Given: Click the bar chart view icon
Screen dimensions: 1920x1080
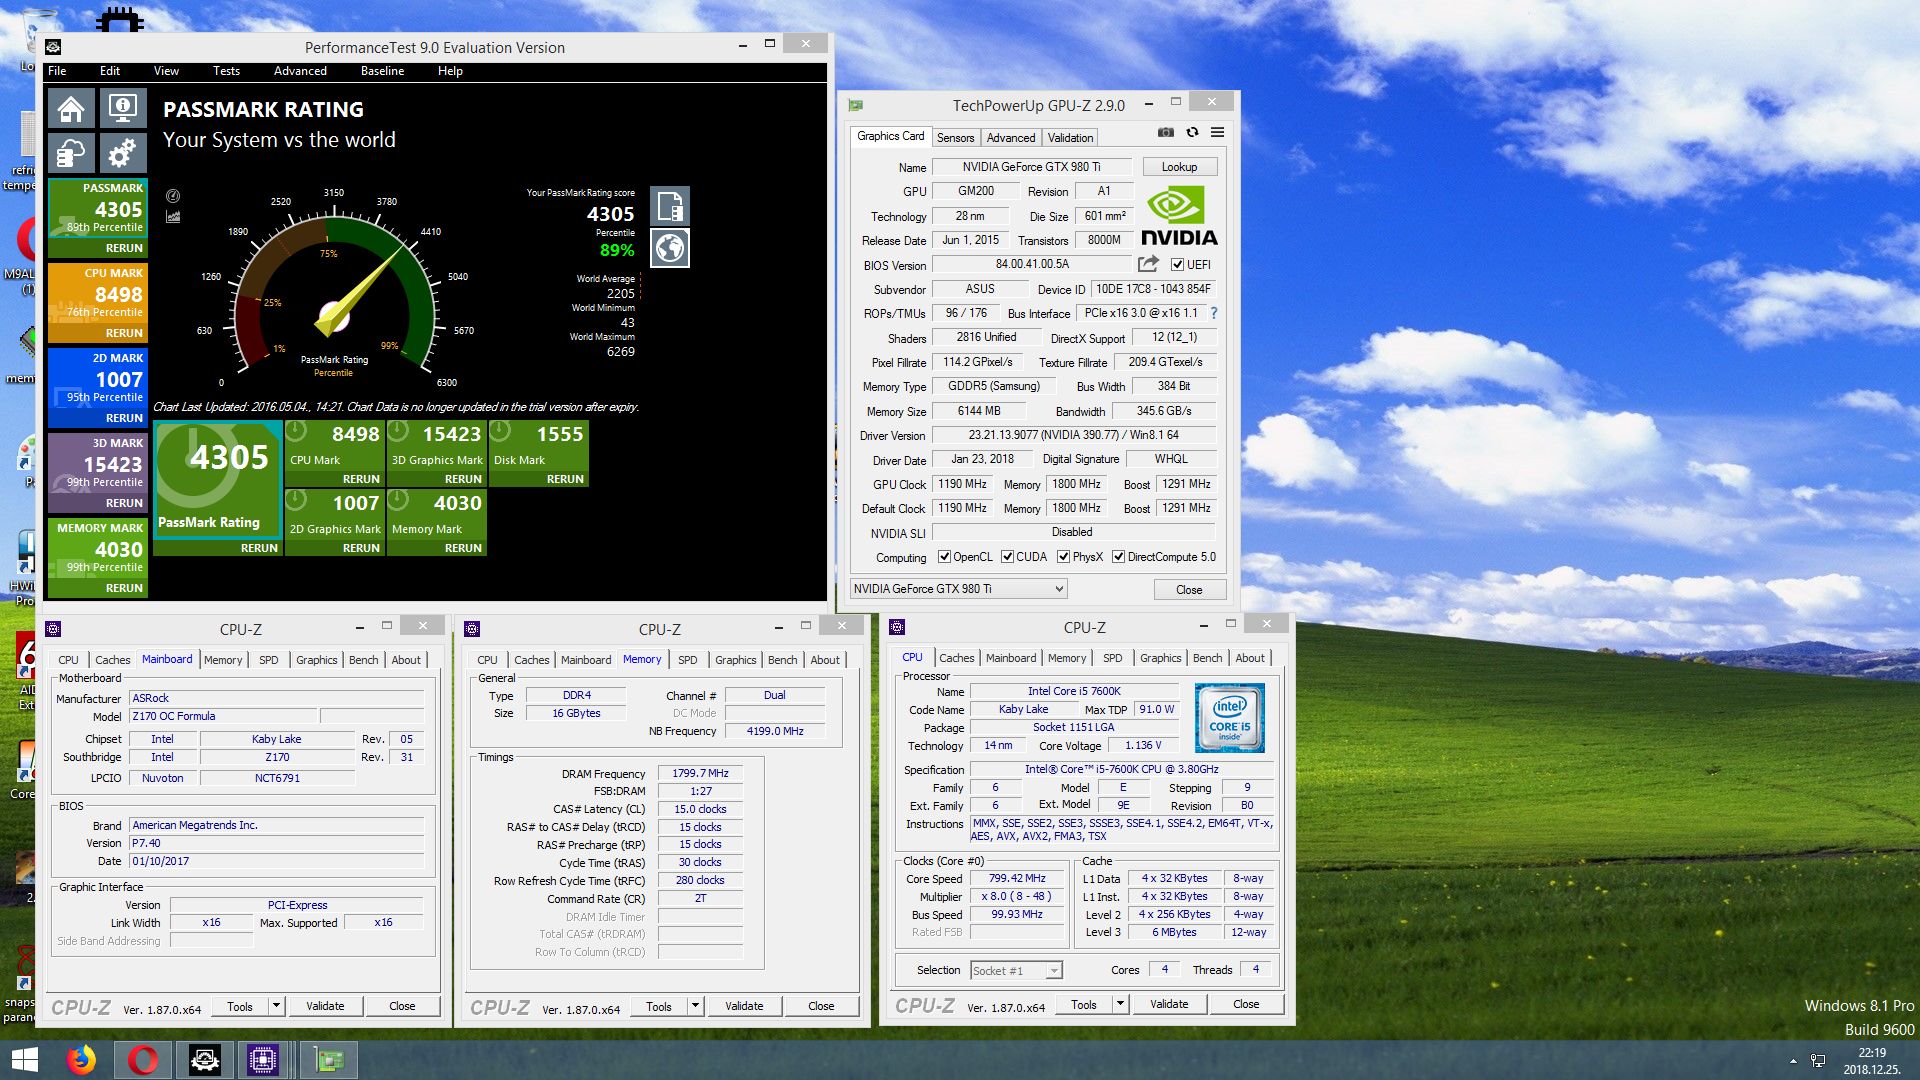Looking at the screenshot, I should 173,216.
